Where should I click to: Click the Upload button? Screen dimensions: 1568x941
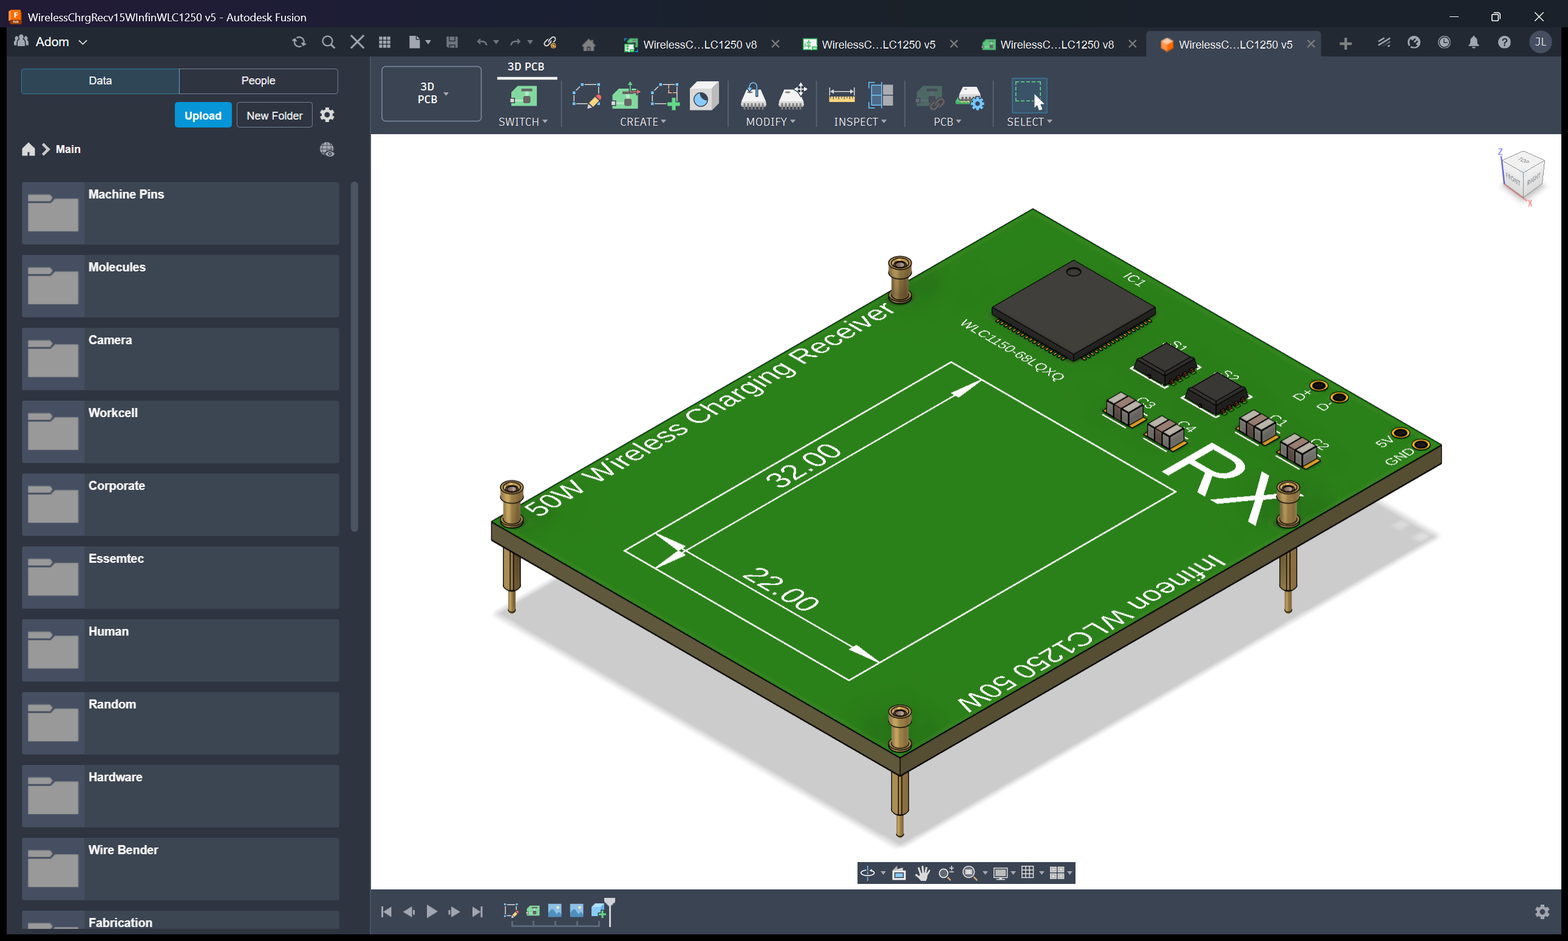coord(203,115)
